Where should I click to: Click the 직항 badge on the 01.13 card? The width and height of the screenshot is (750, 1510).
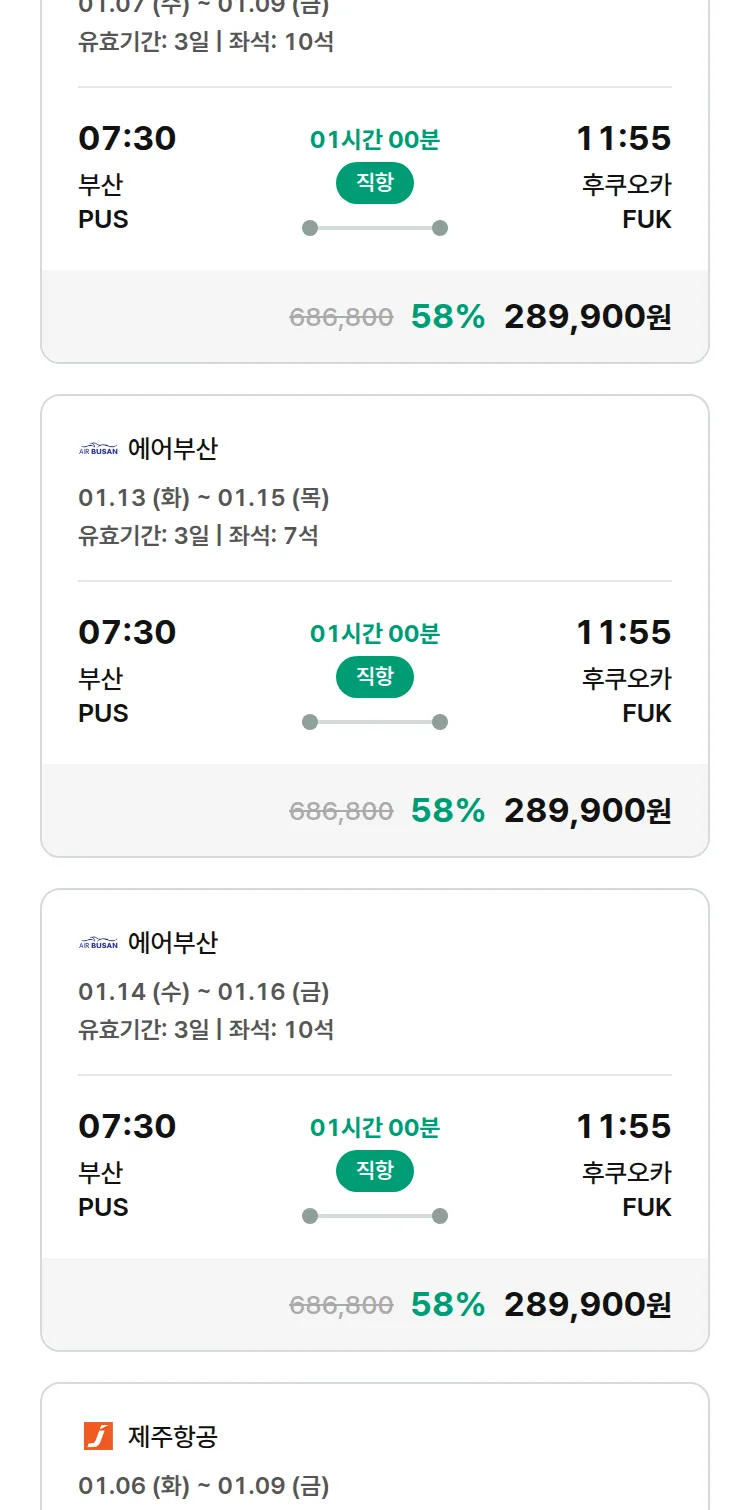tap(375, 677)
